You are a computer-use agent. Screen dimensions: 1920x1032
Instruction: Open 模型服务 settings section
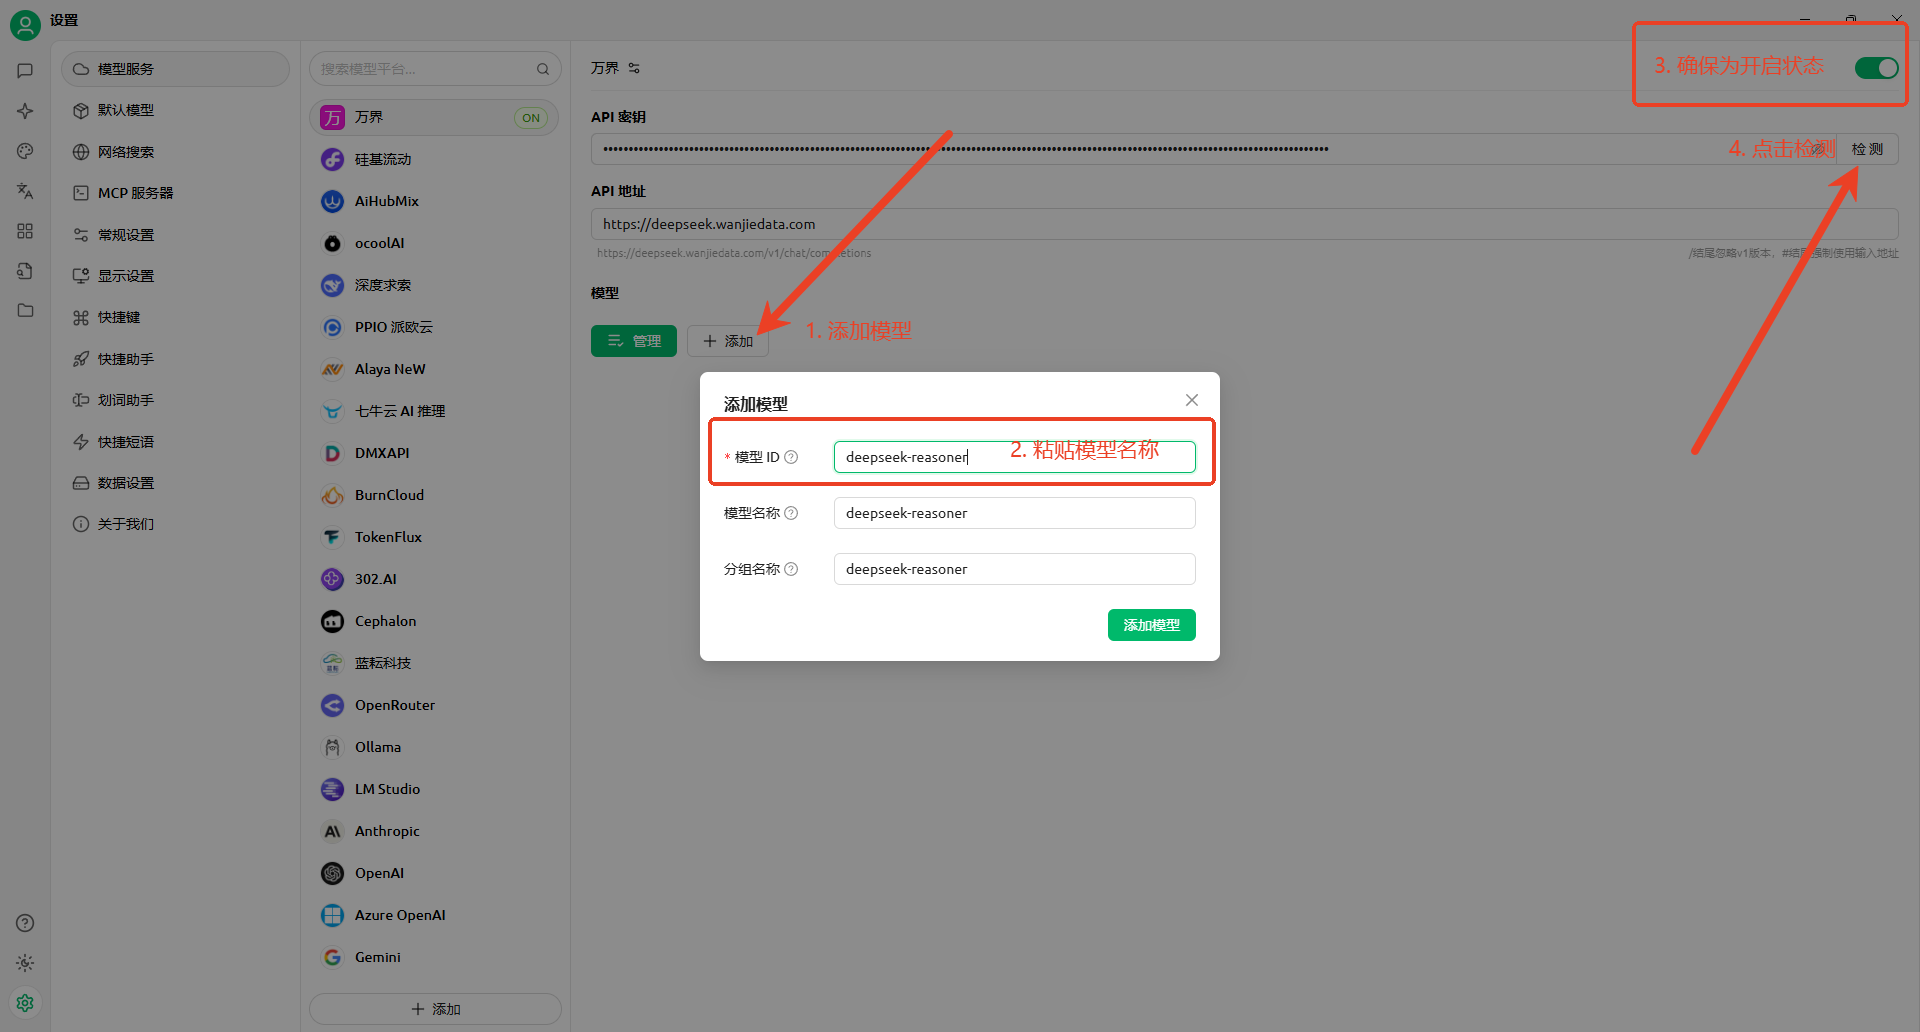coord(175,69)
